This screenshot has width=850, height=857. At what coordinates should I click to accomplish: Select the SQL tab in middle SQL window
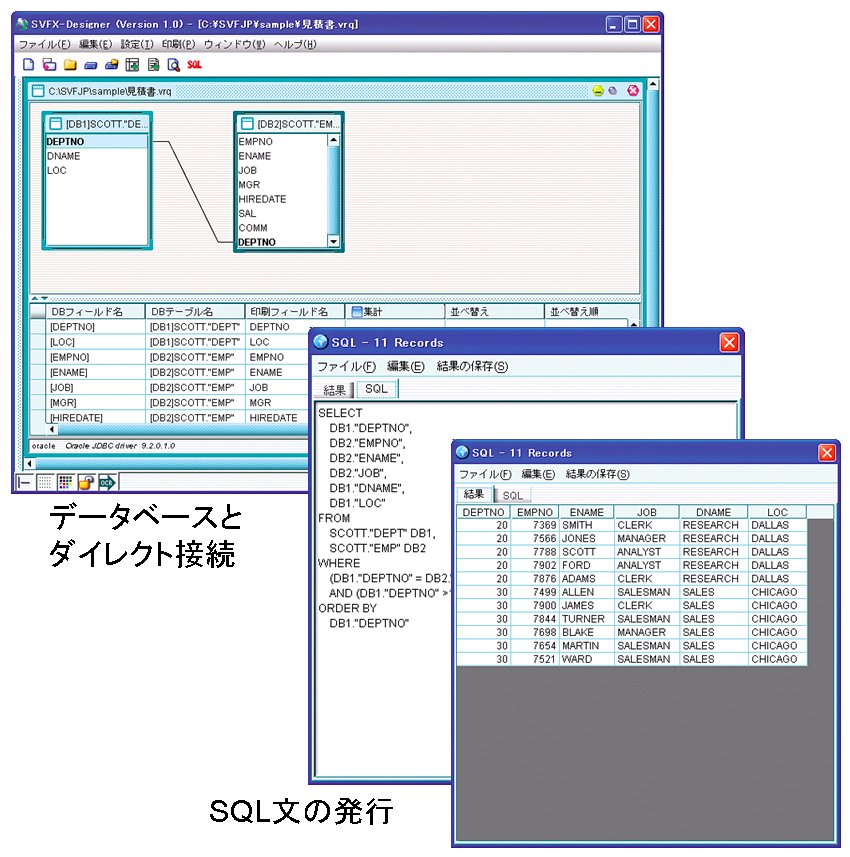tap(376, 389)
